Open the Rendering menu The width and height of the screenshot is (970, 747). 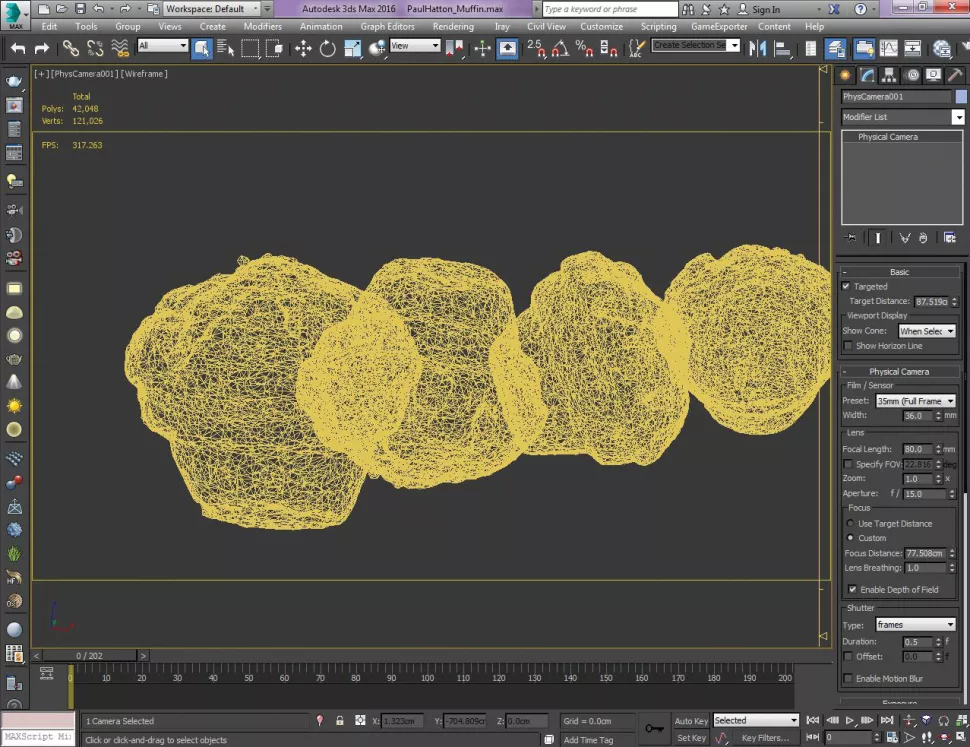coord(453,27)
